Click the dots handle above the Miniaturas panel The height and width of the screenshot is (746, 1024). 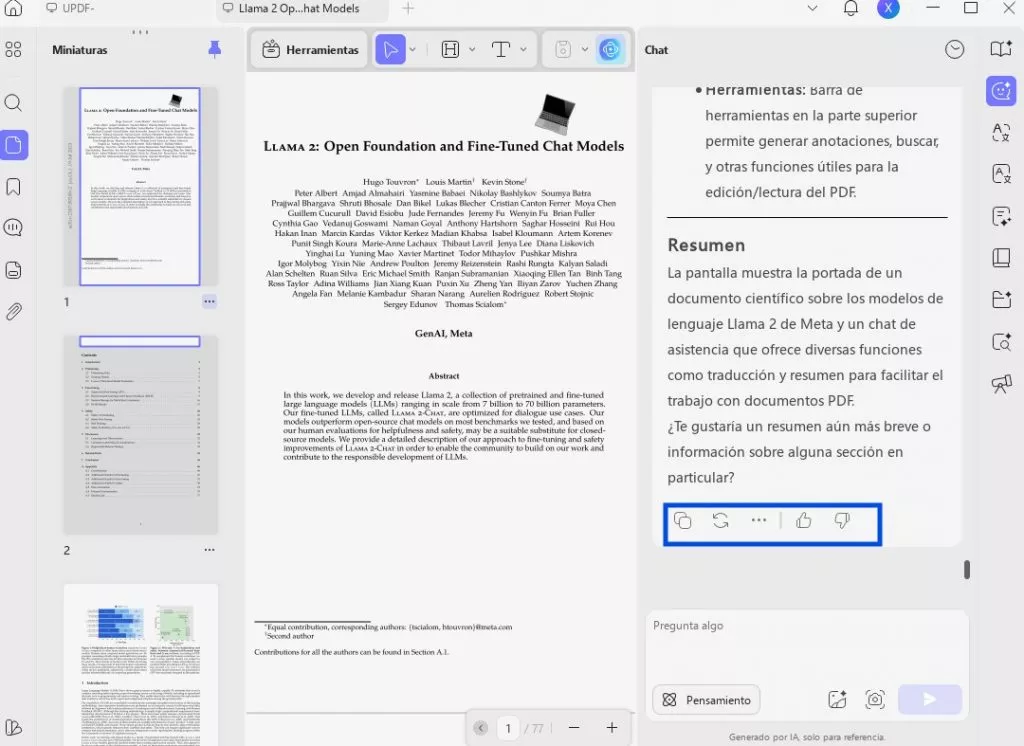[x=140, y=31]
